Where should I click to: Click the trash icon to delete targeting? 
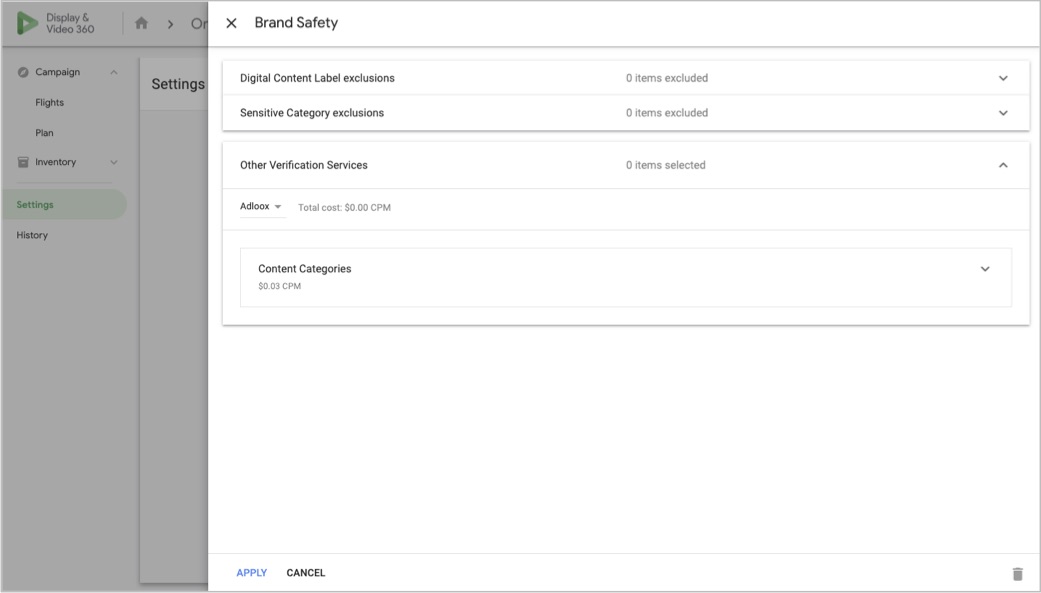pos(1017,573)
